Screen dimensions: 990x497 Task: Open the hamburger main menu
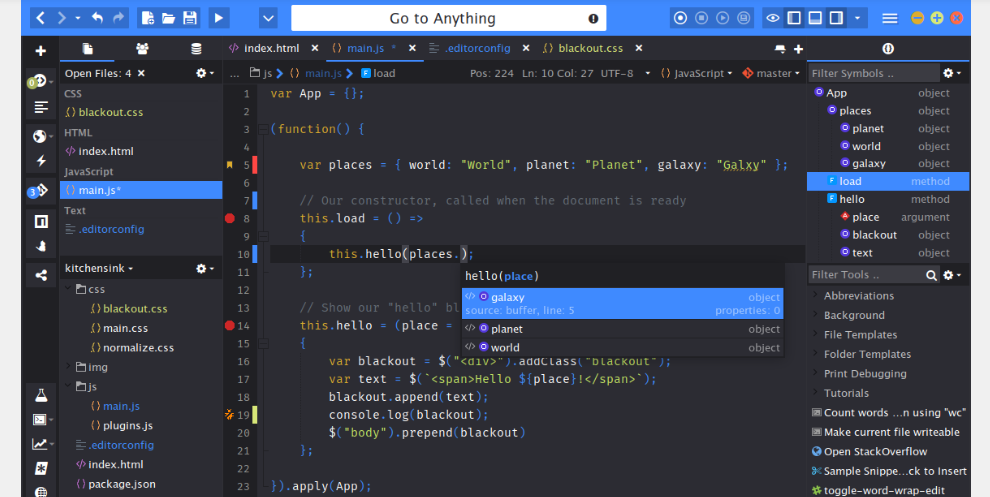(890, 18)
